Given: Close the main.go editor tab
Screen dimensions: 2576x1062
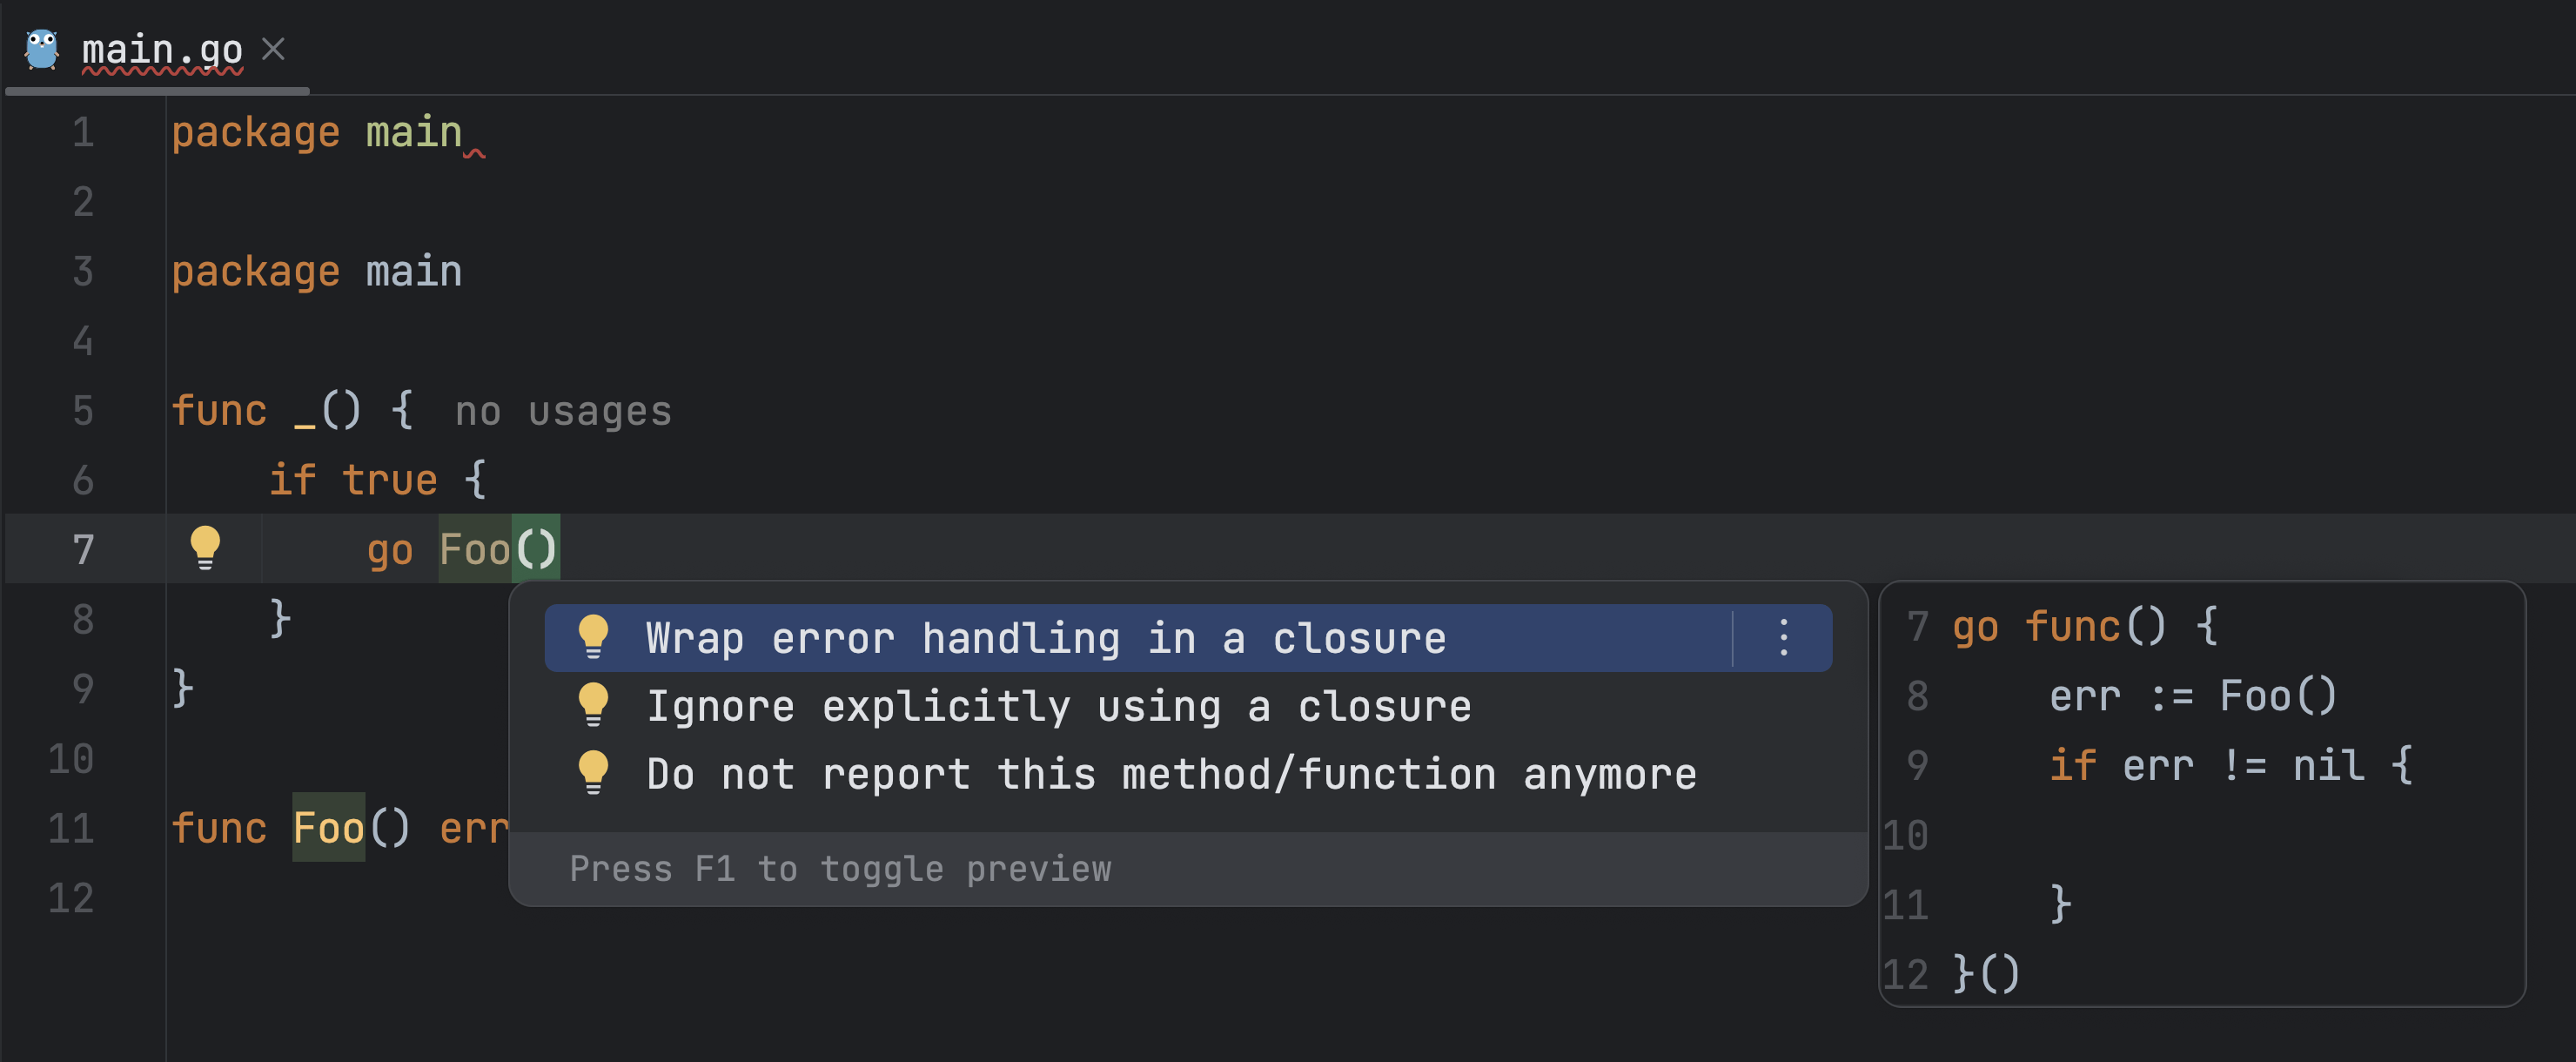Looking at the screenshot, I should (x=273, y=49).
